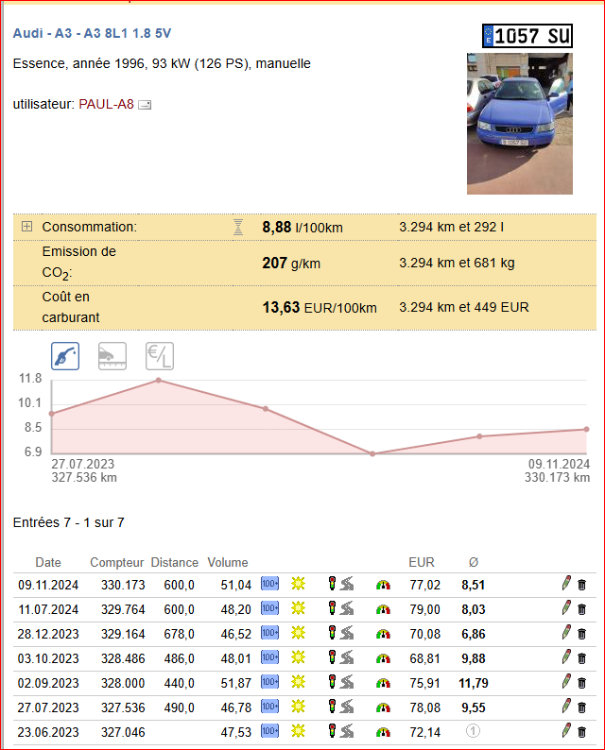Delete the 09.11.2024 entry

coord(582,585)
